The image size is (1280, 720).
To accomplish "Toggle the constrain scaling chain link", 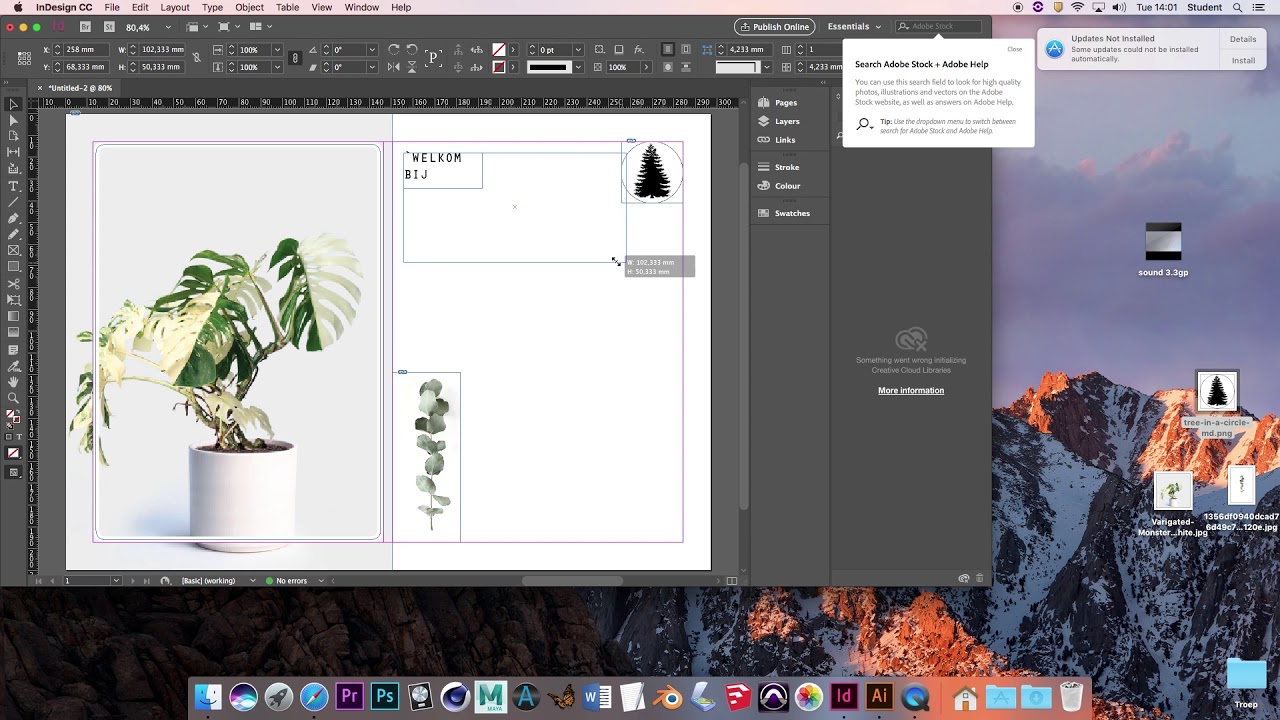I will (x=294, y=58).
